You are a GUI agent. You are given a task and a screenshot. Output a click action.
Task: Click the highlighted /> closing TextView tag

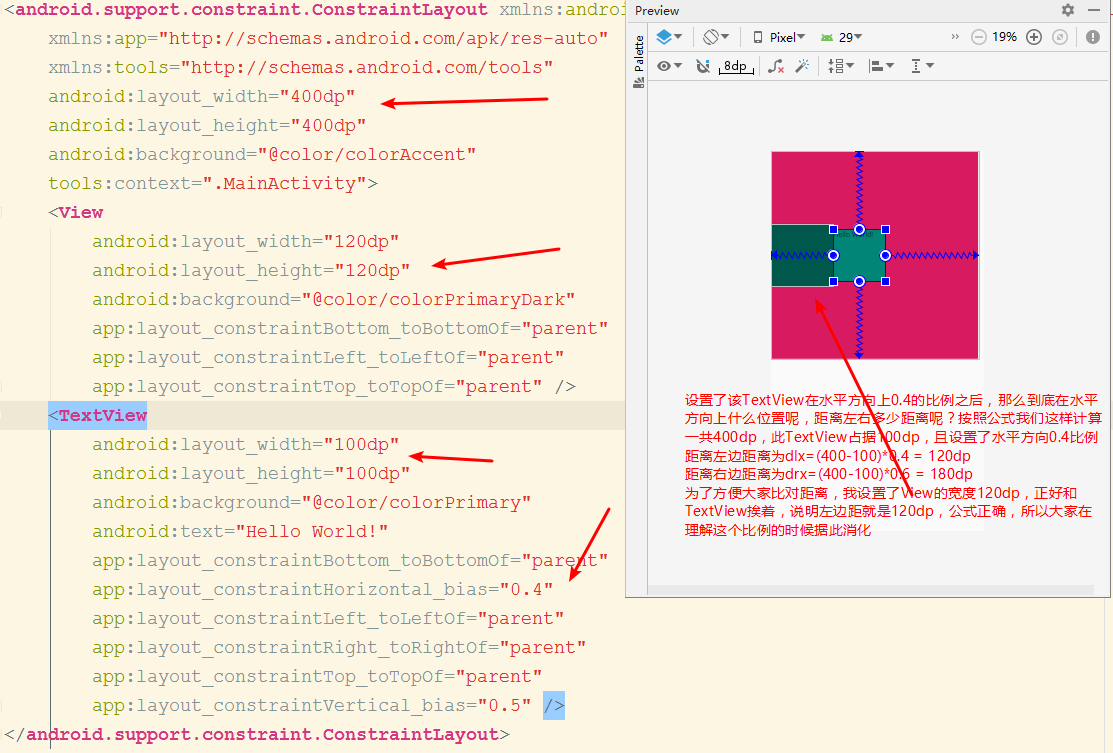[554, 706]
